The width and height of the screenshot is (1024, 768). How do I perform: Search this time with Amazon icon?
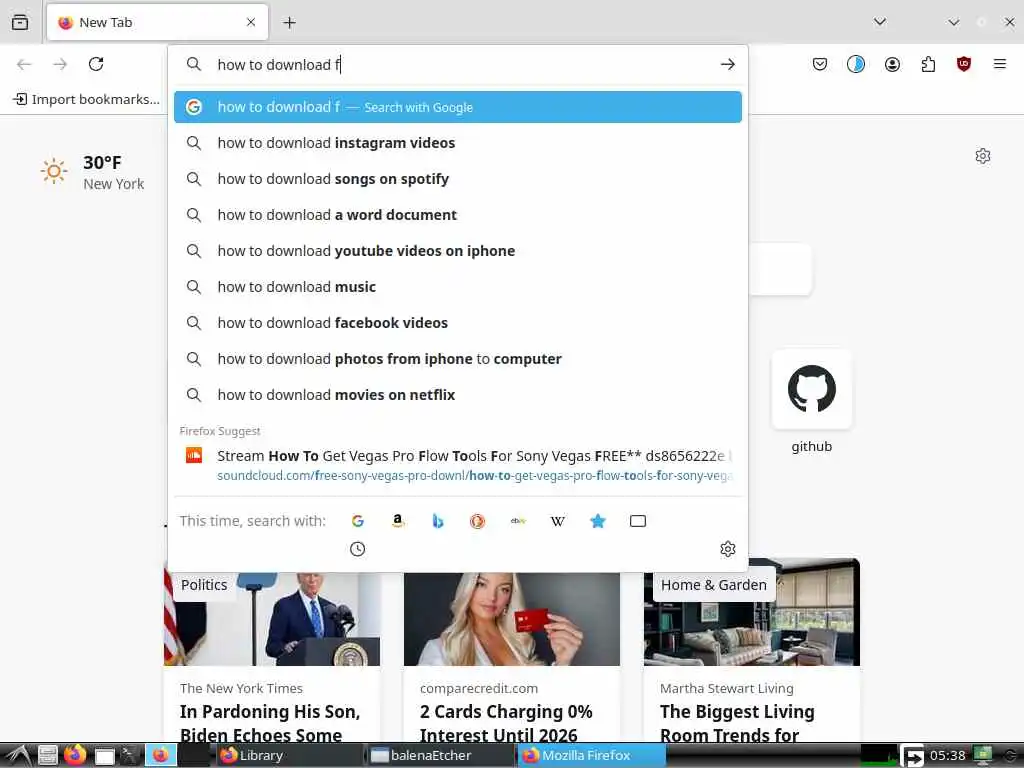(x=398, y=521)
